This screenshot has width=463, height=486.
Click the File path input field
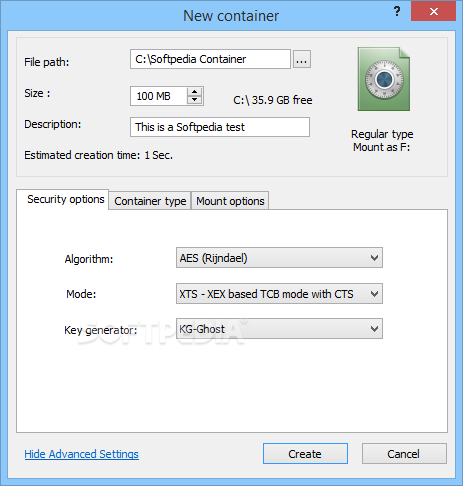point(210,59)
